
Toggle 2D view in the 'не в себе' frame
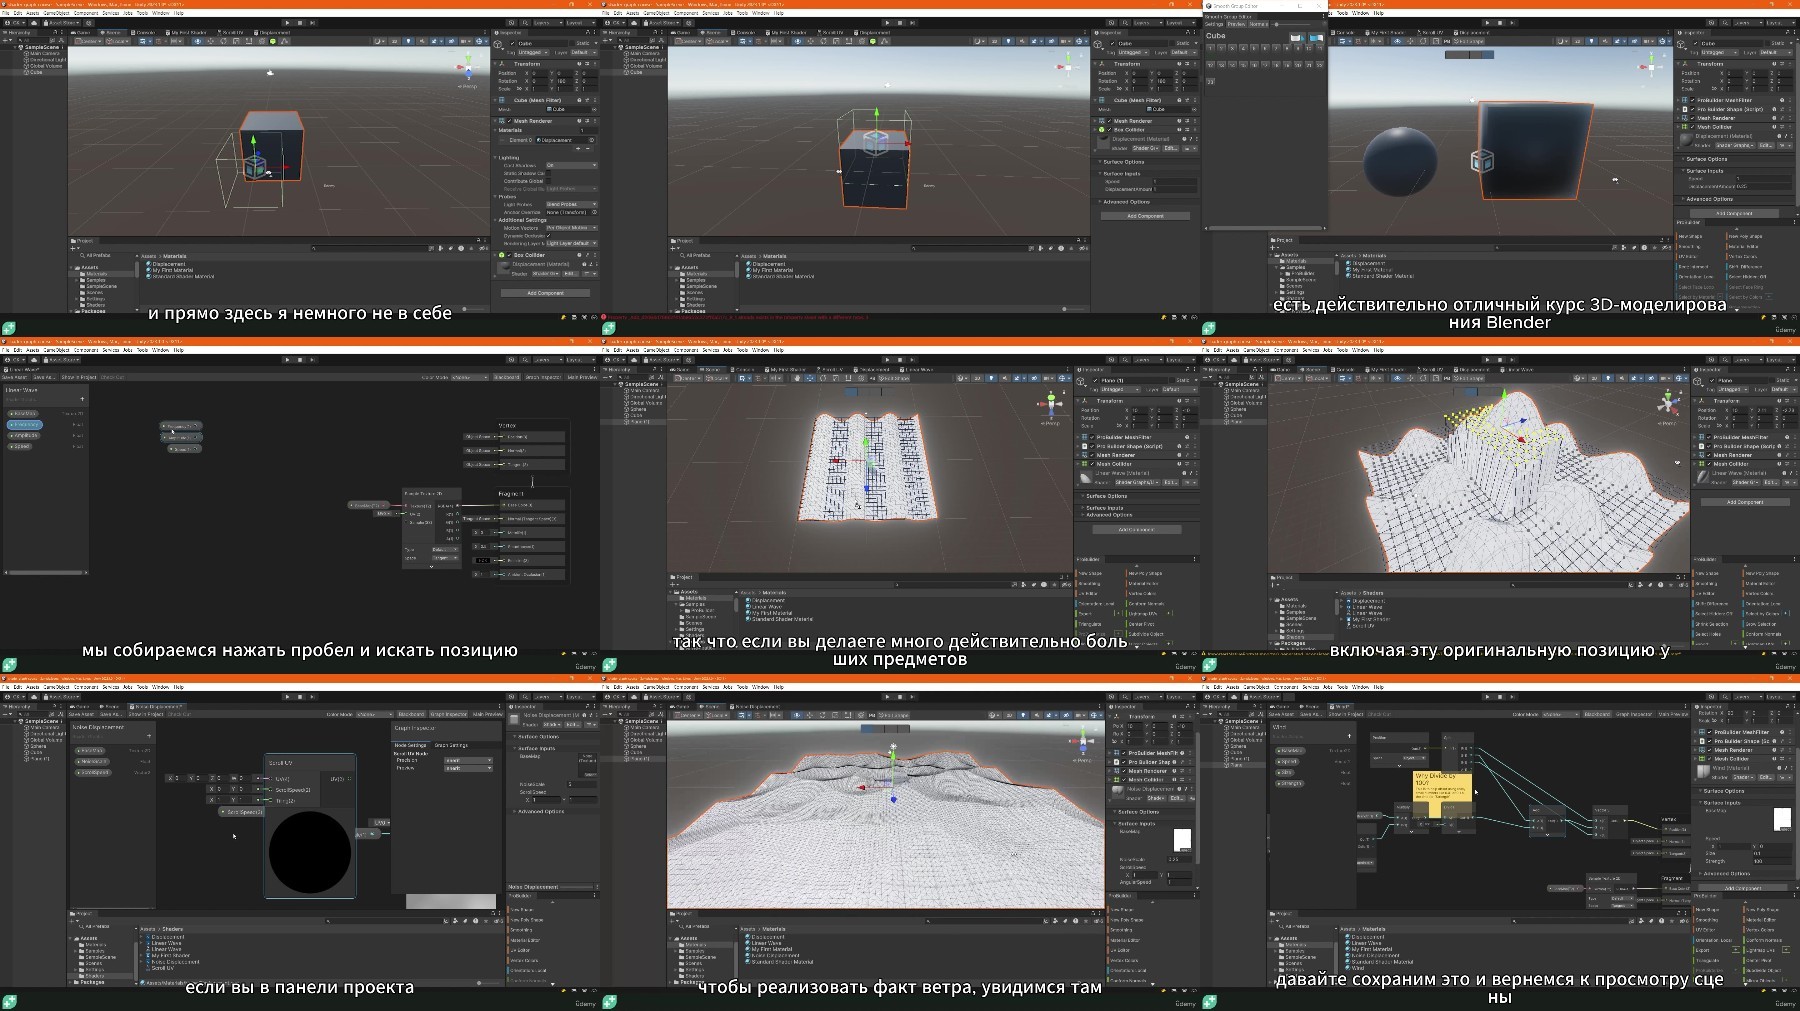click(x=394, y=41)
